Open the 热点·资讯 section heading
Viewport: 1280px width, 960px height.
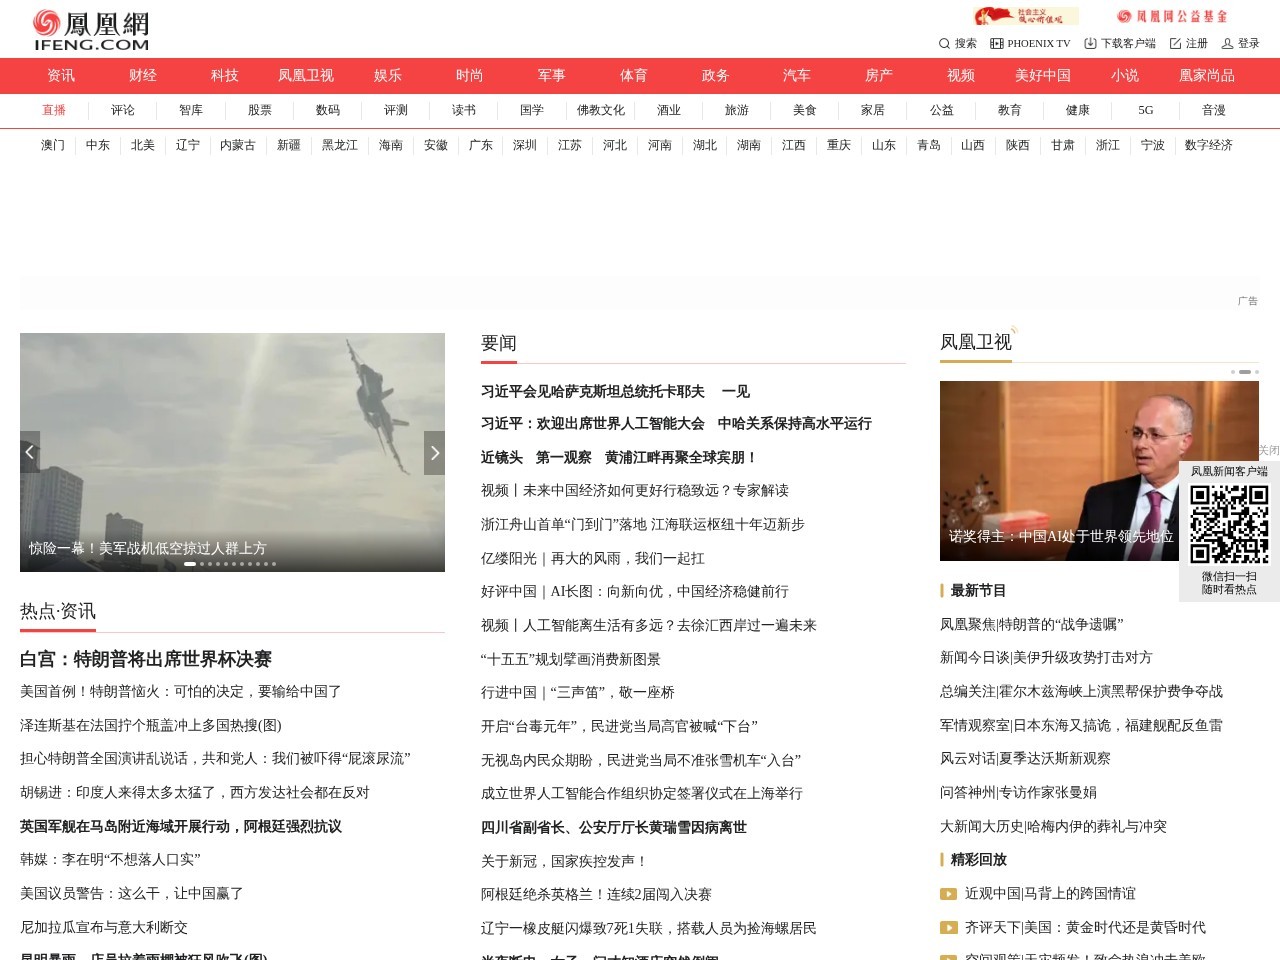[x=58, y=611]
